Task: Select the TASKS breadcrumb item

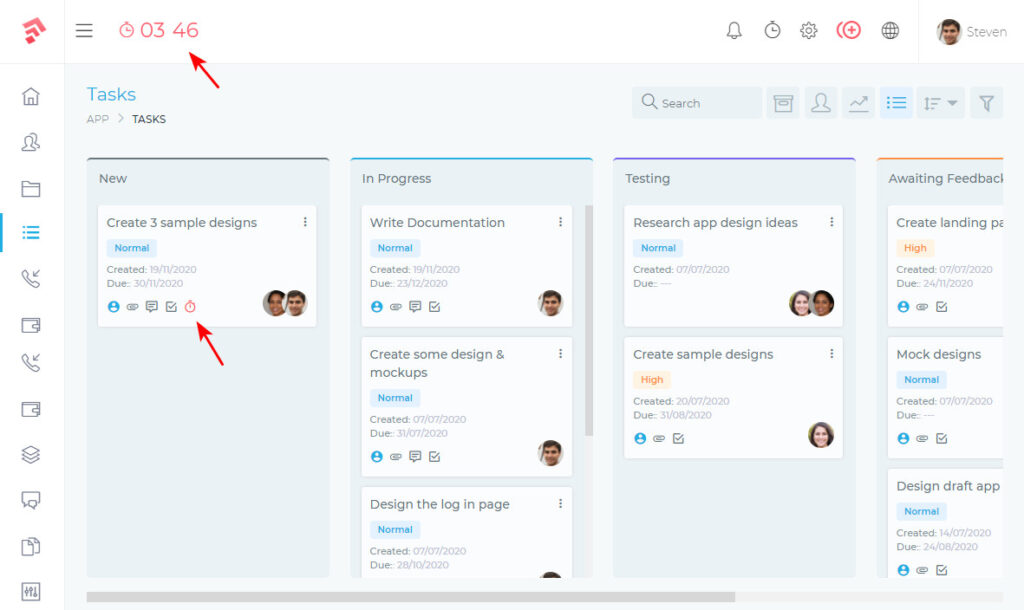Action: (148, 118)
